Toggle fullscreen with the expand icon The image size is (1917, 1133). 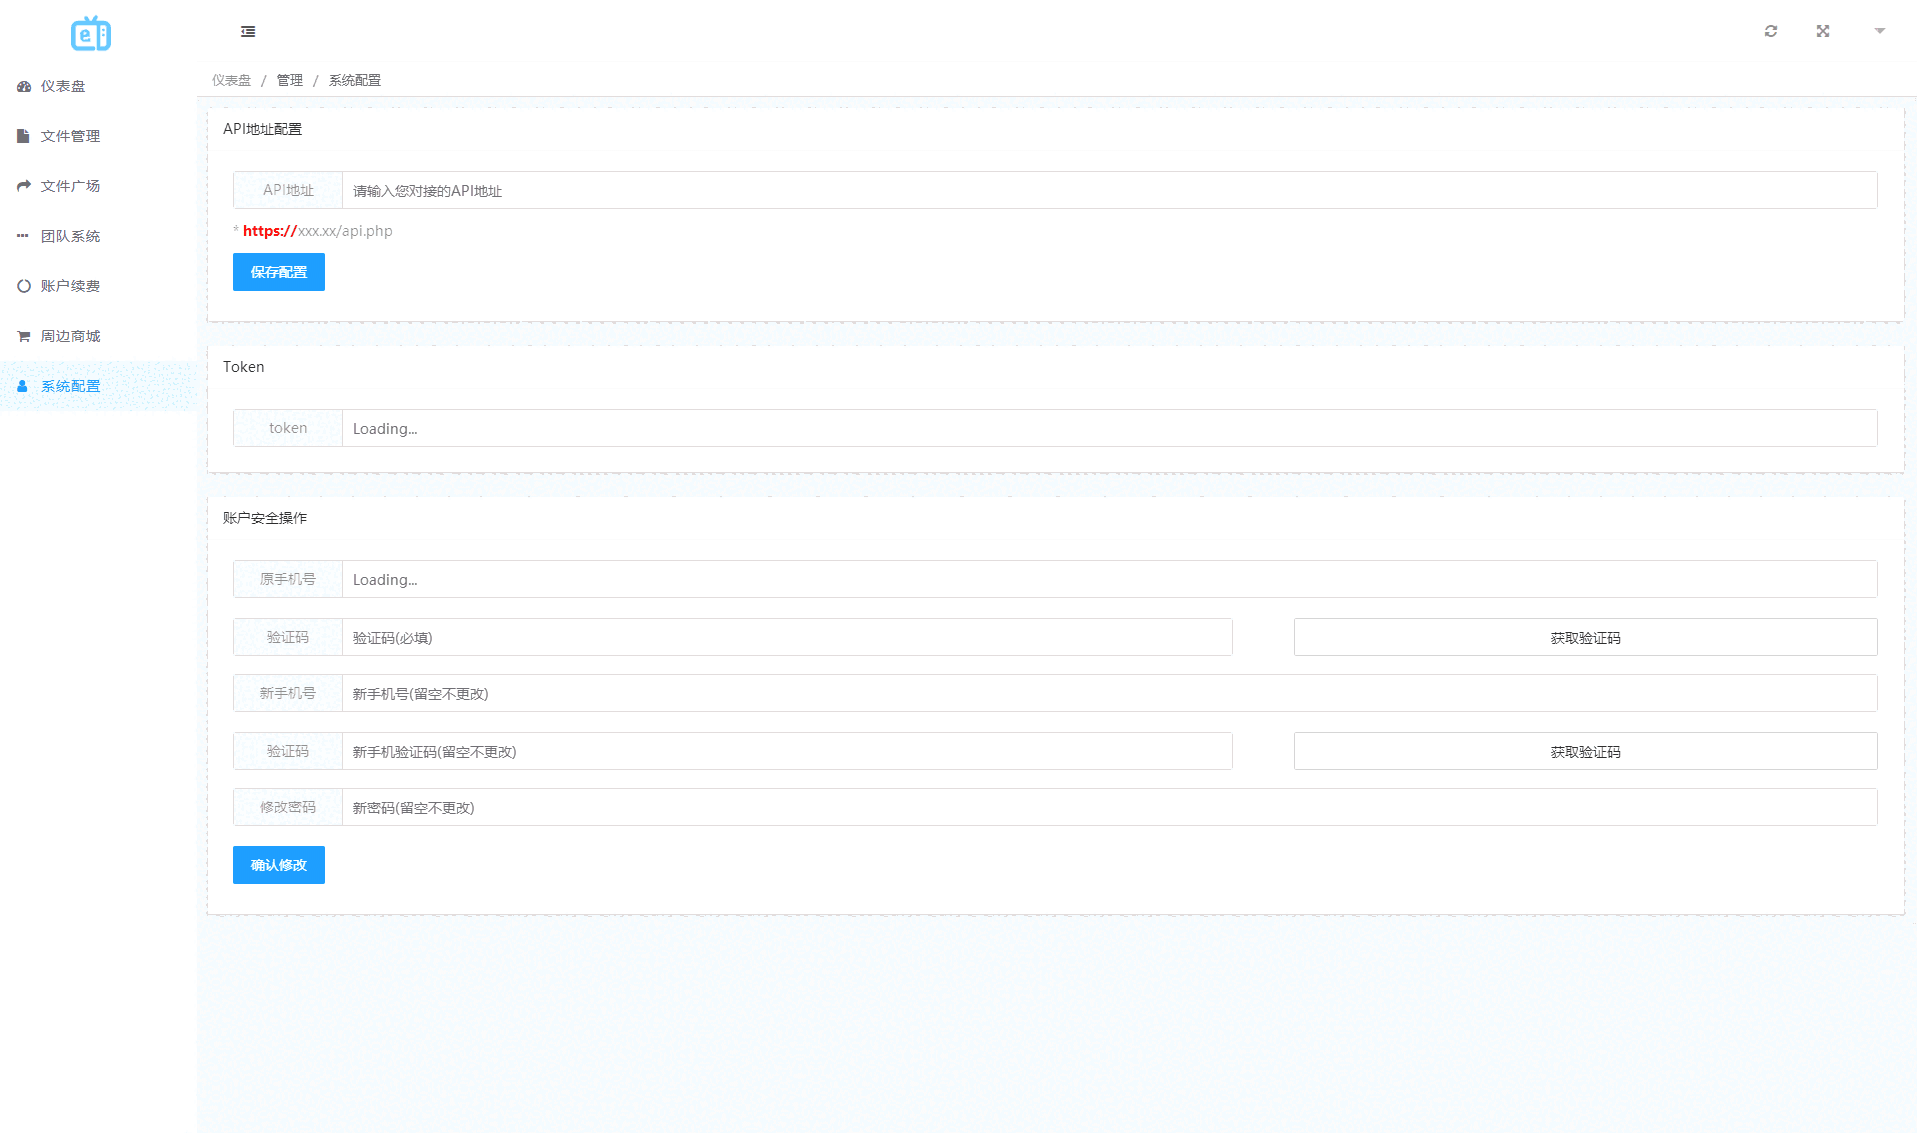pos(1823,31)
